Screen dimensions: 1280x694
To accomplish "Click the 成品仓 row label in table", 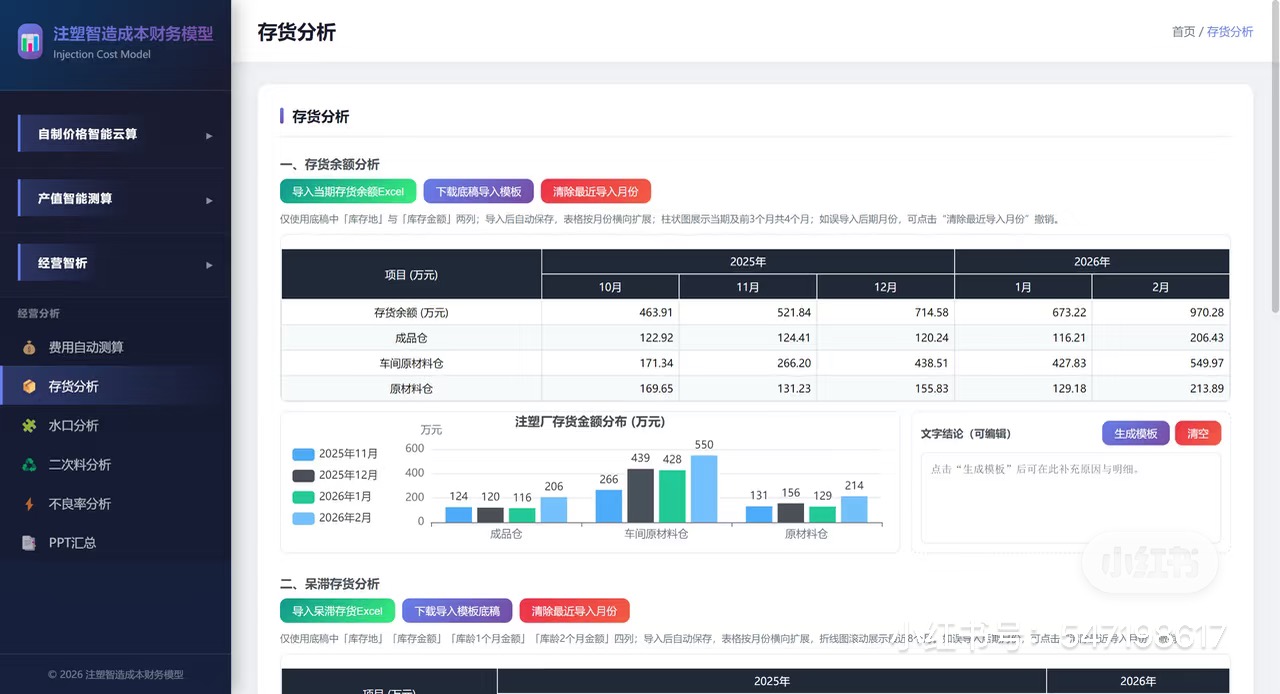I will [x=411, y=338].
